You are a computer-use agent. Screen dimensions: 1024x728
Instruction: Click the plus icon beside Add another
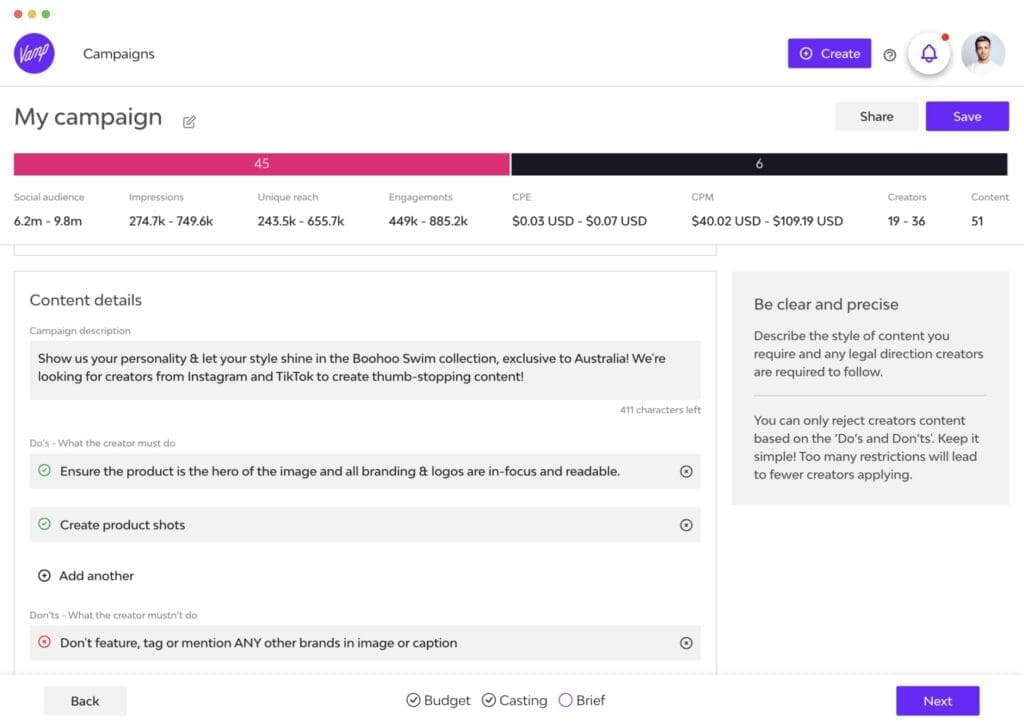click(x=44, y=576)
